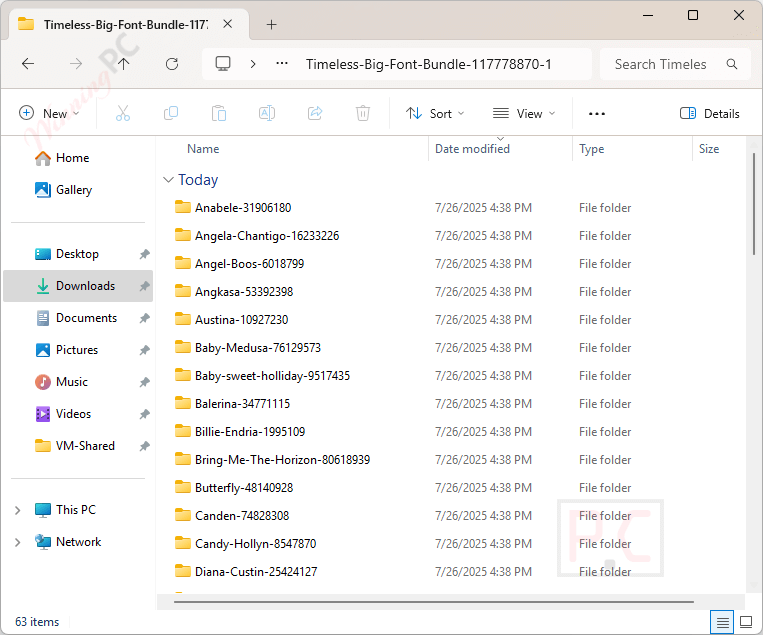Select the Diana-Custin-25424127 folder
The height and width of the screenshot is (635, 763).
click(x=256, y=572)
